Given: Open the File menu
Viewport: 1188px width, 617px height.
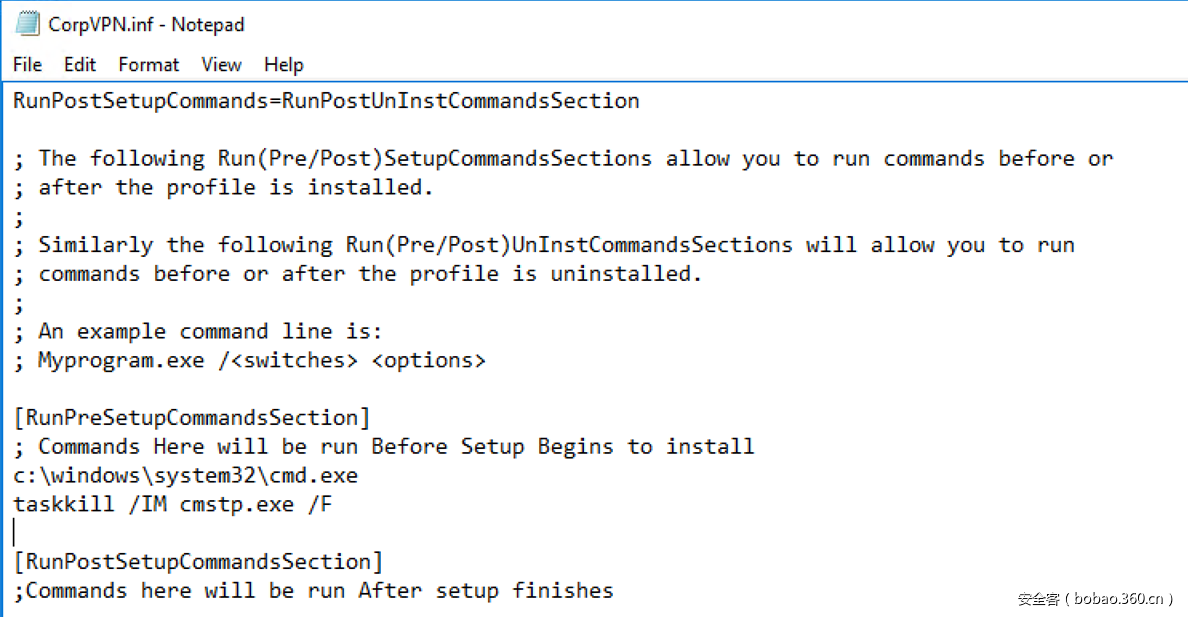Looking at the screenshot, I should pyautogui.click(x=28, y=65).
